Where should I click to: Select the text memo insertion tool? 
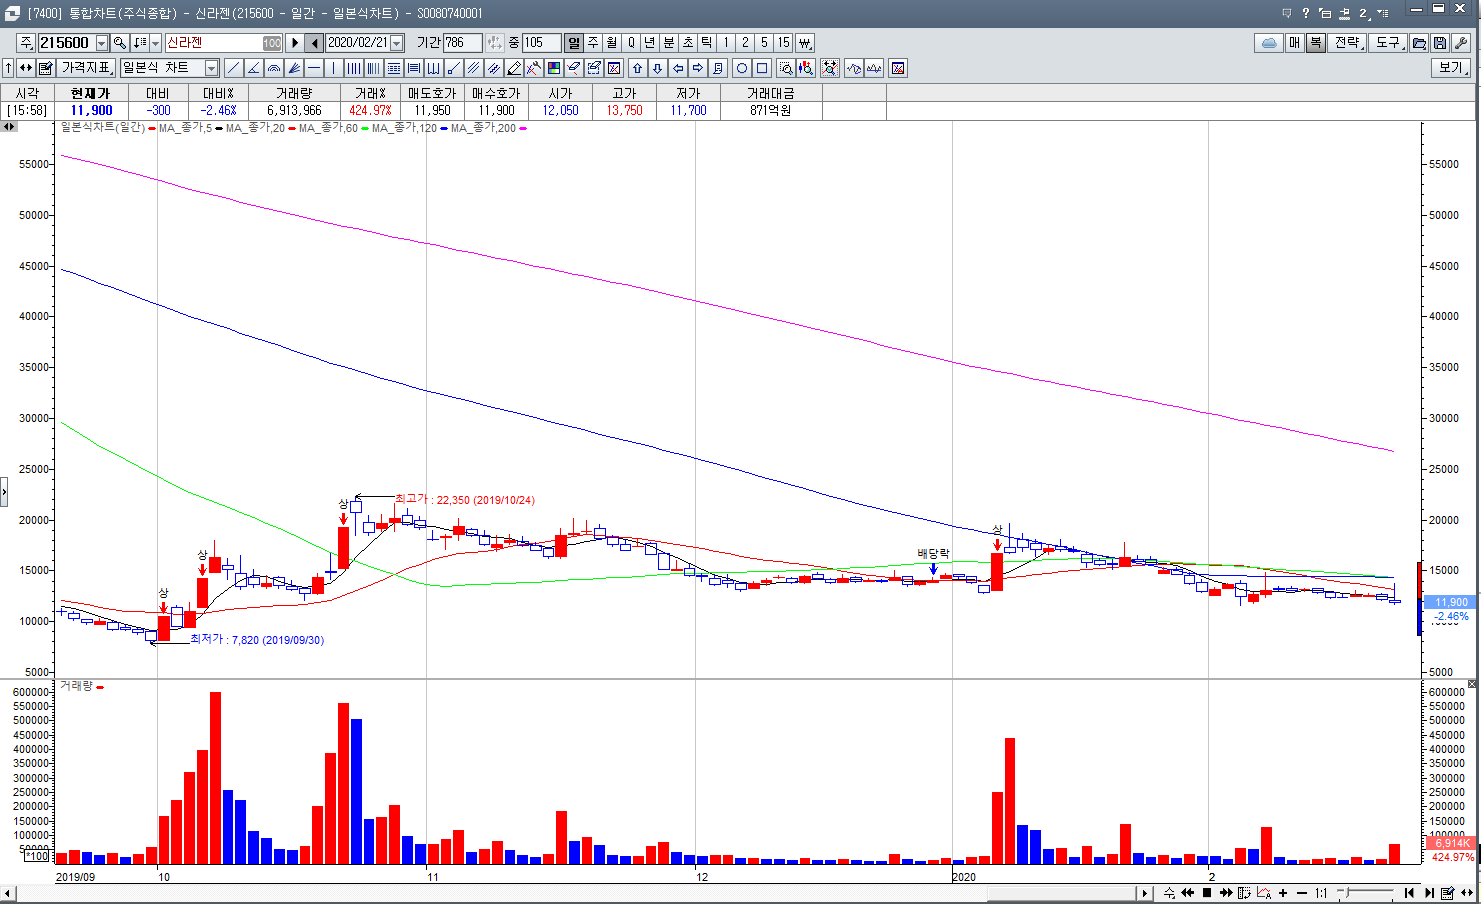(718, 68)
